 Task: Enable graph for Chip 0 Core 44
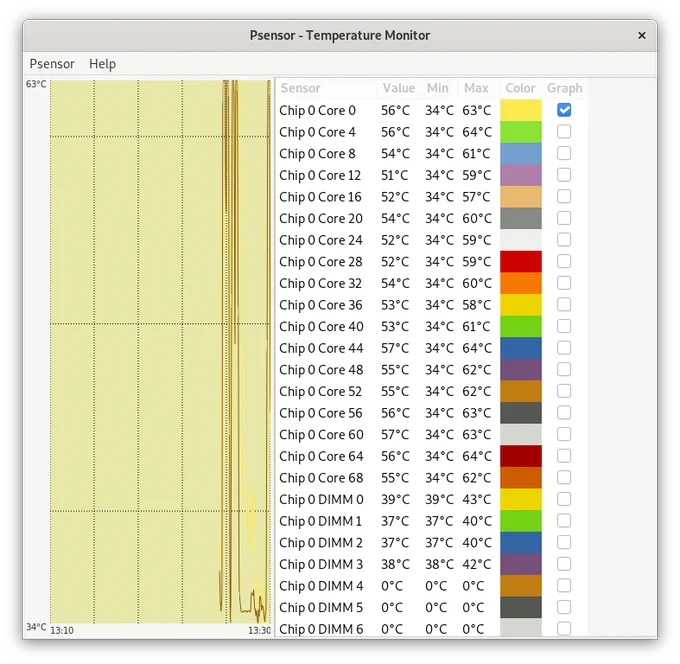(564, 348)
